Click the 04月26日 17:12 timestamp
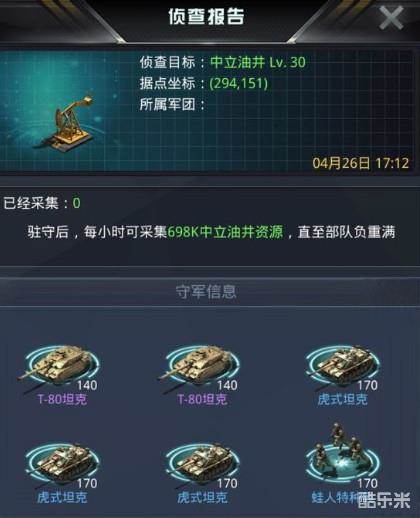 (x=360, y=163)
